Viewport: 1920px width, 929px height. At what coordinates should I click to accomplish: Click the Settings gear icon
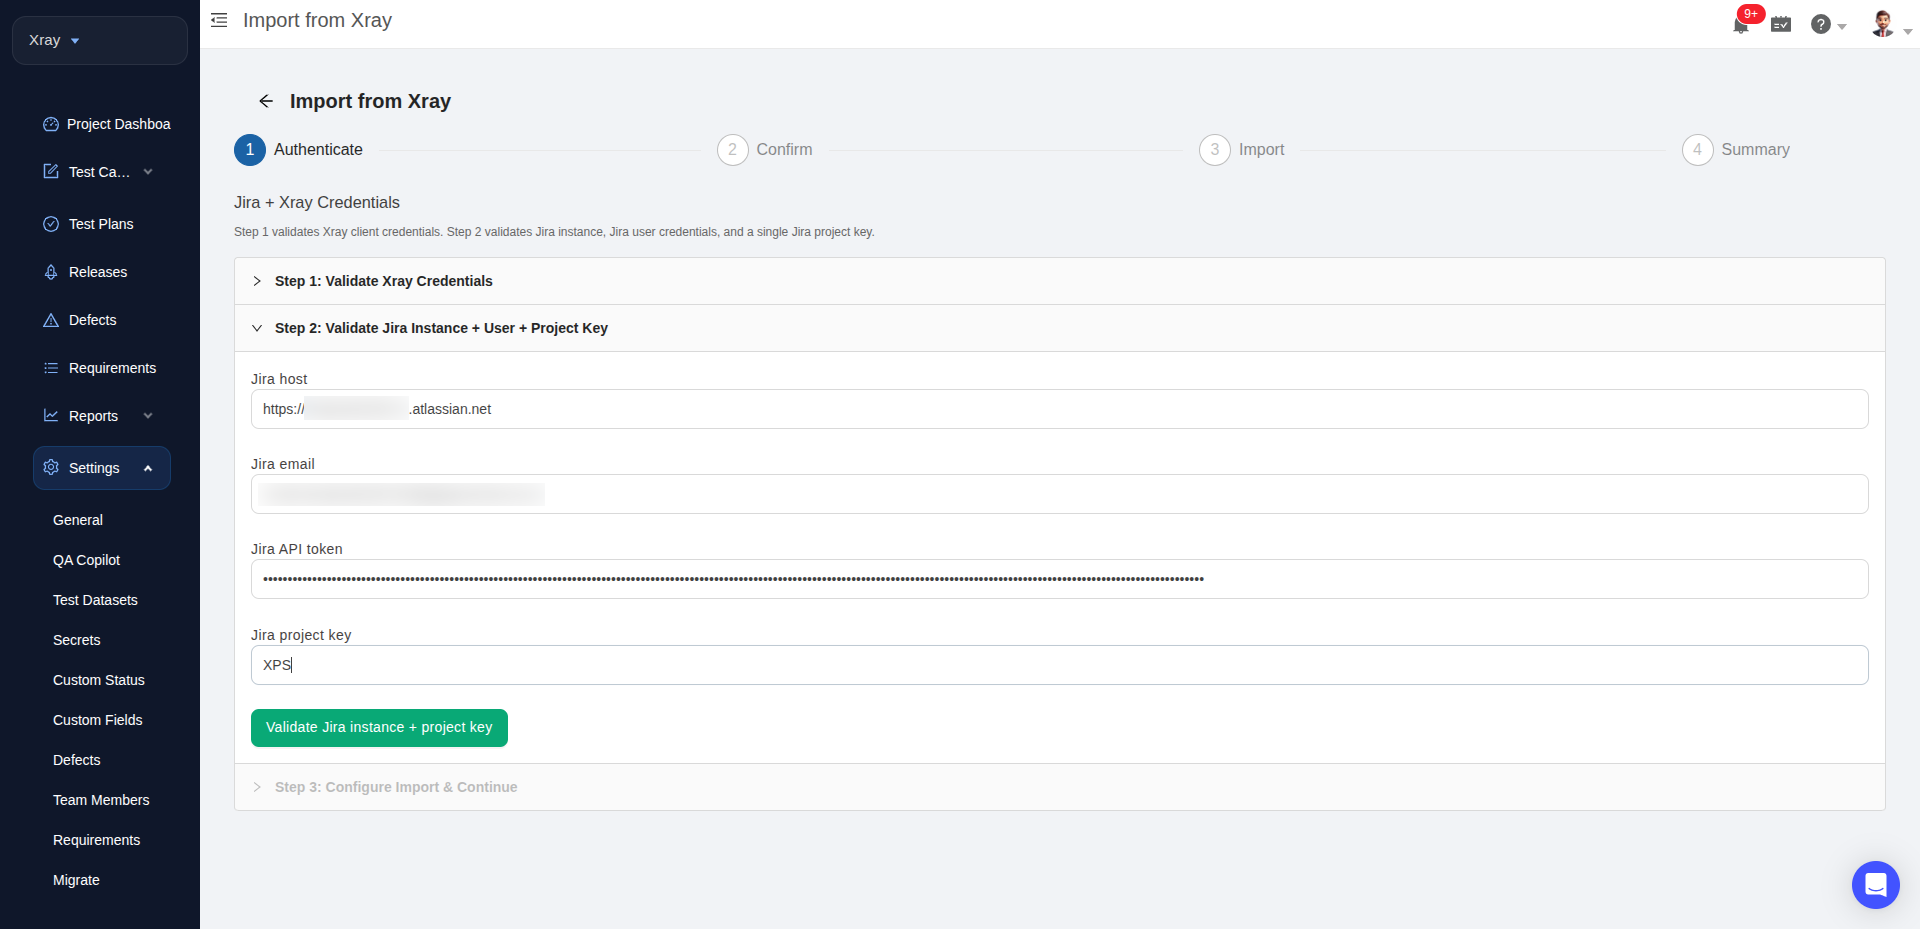51,468
